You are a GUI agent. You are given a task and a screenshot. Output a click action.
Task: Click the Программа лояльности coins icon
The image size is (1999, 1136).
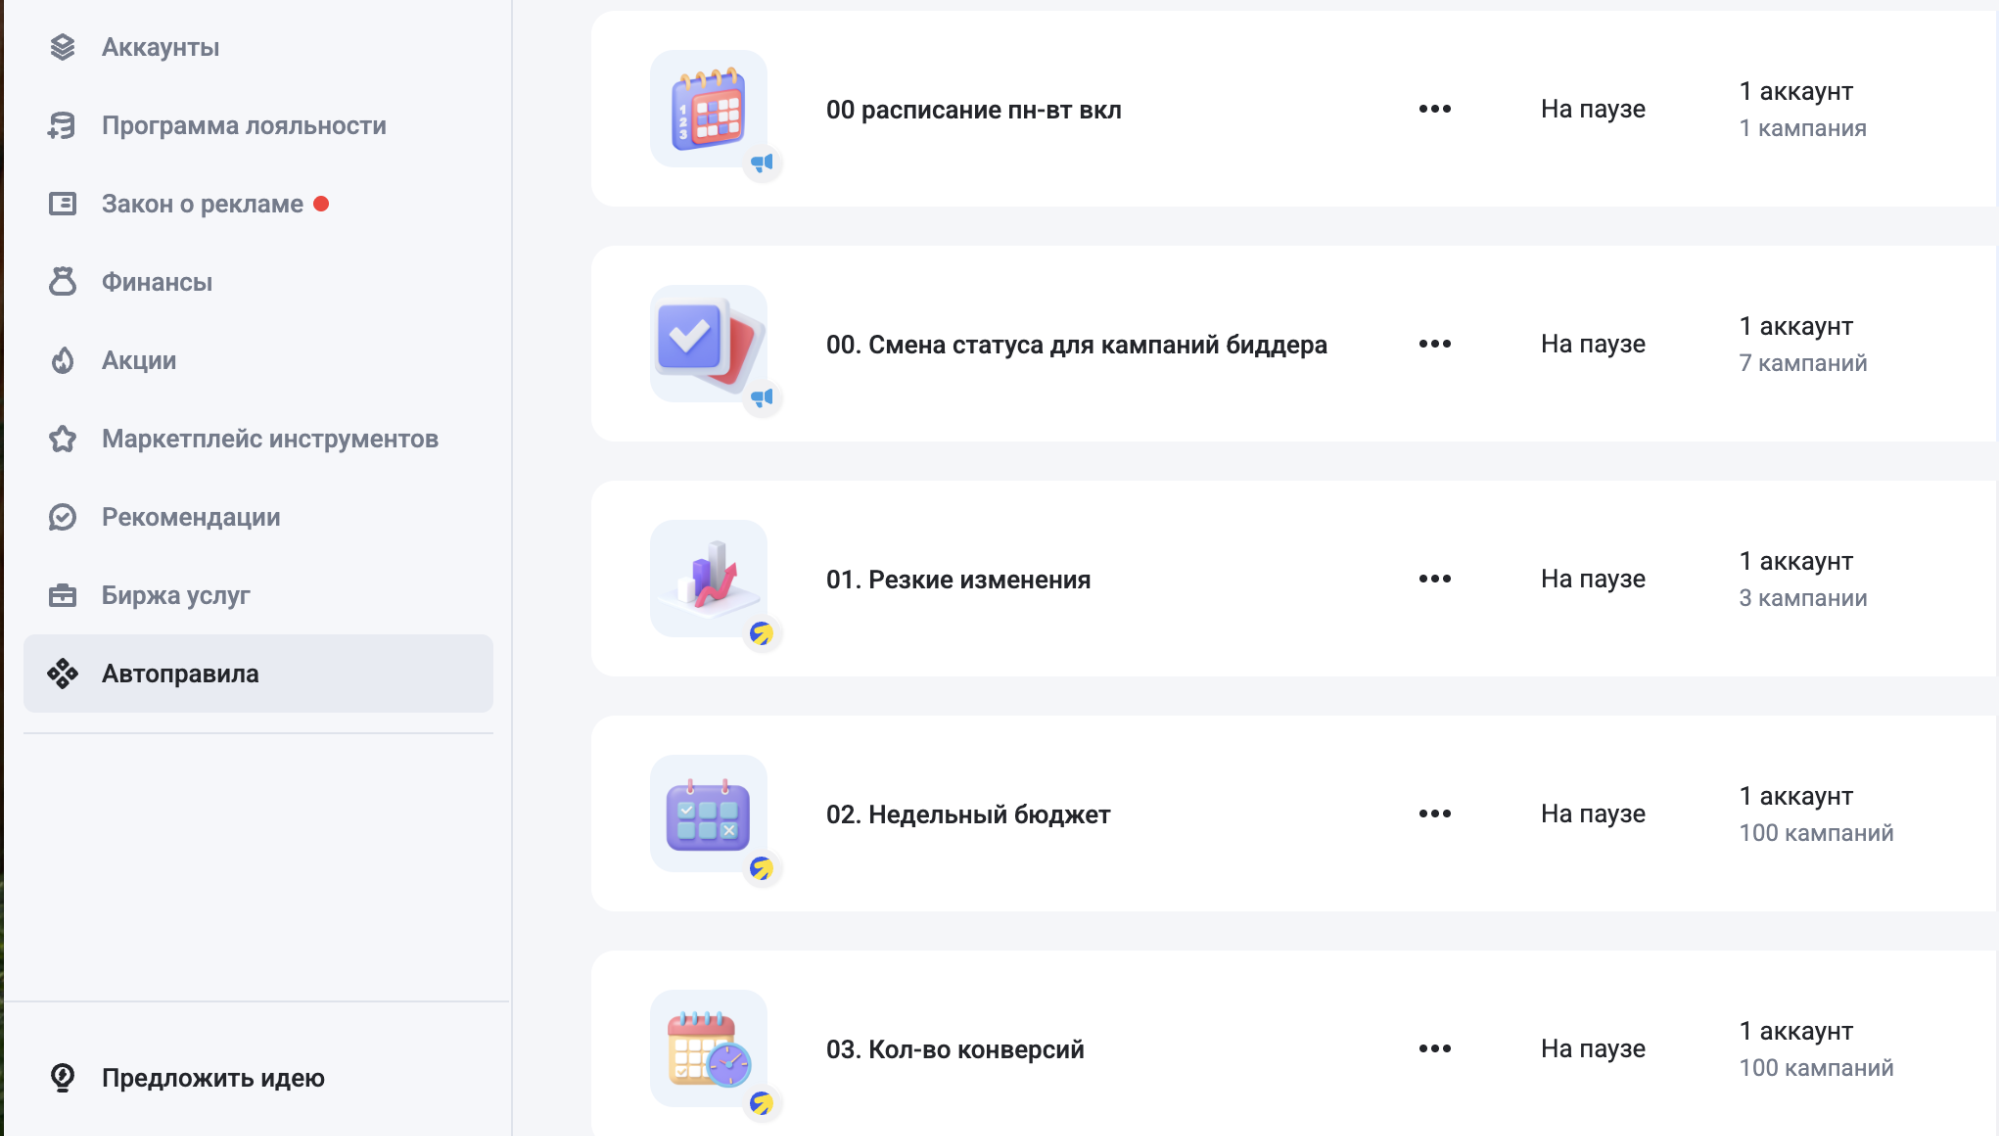tap(62, 125)
